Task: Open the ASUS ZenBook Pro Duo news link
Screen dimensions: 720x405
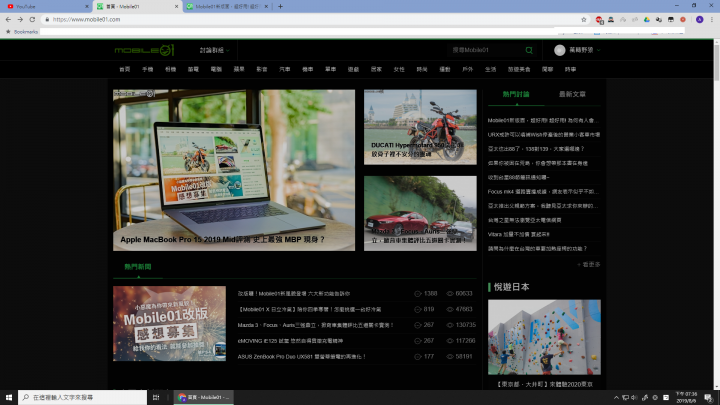Action: 301,356
